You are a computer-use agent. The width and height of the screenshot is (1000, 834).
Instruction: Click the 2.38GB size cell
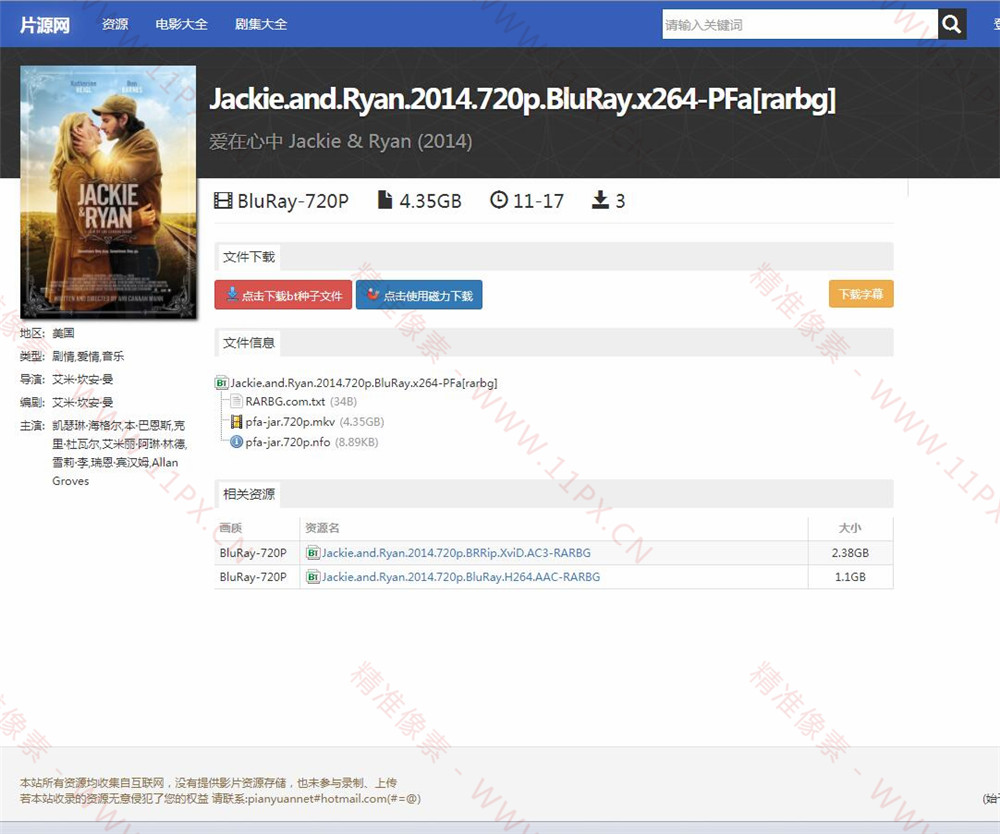850,553
